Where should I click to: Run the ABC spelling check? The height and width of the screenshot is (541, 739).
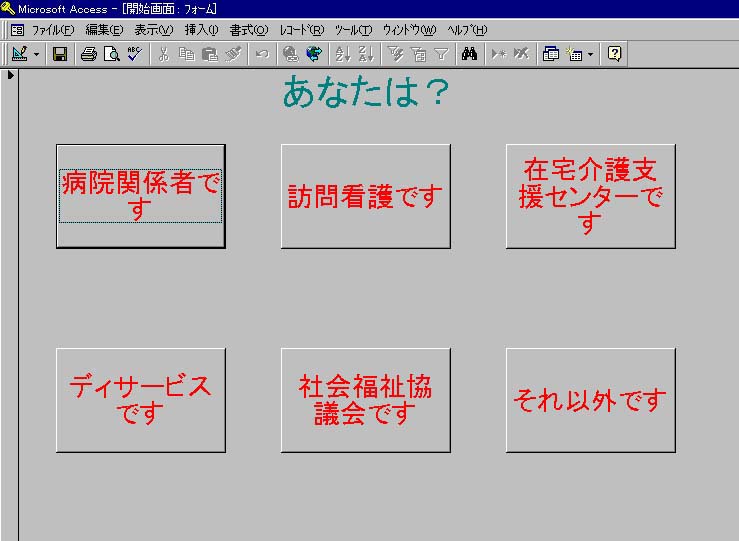pos(134,54)
